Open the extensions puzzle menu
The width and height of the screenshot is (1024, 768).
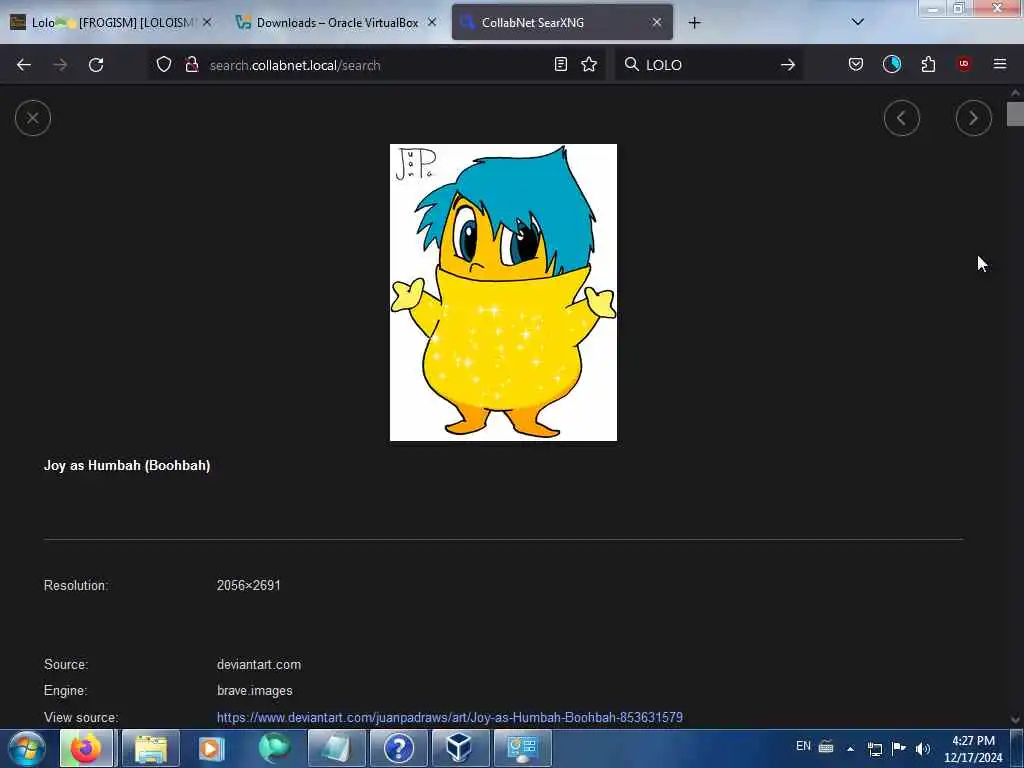point(928,65)
